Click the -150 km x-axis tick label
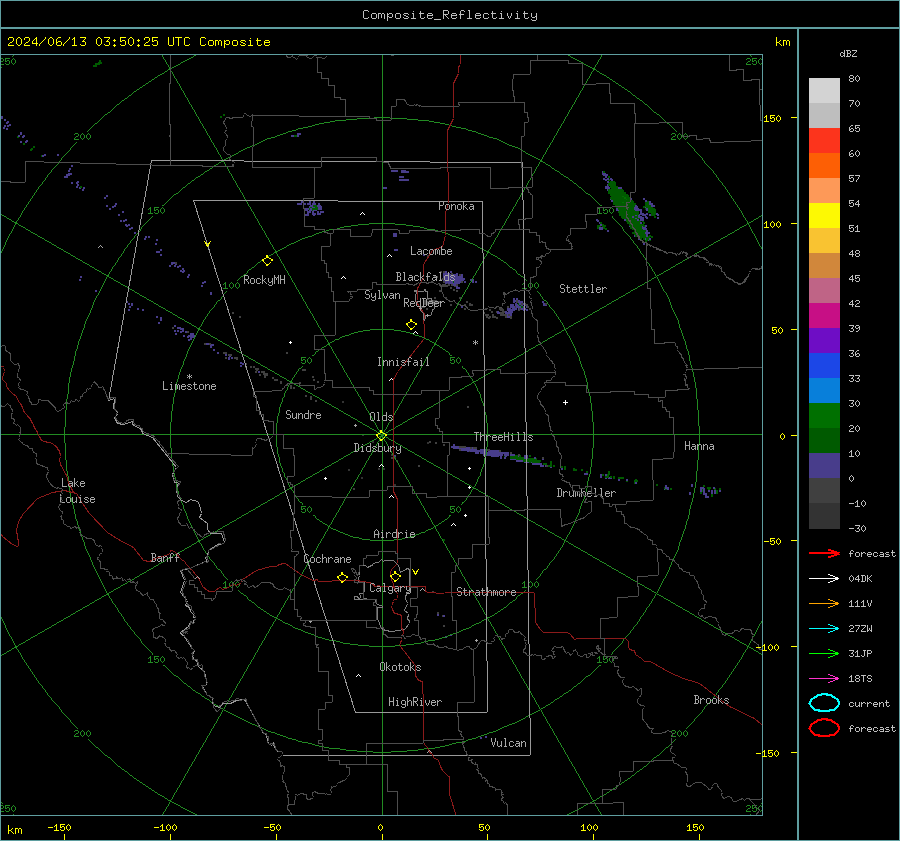The image size is (900, 841). [59, 827]
